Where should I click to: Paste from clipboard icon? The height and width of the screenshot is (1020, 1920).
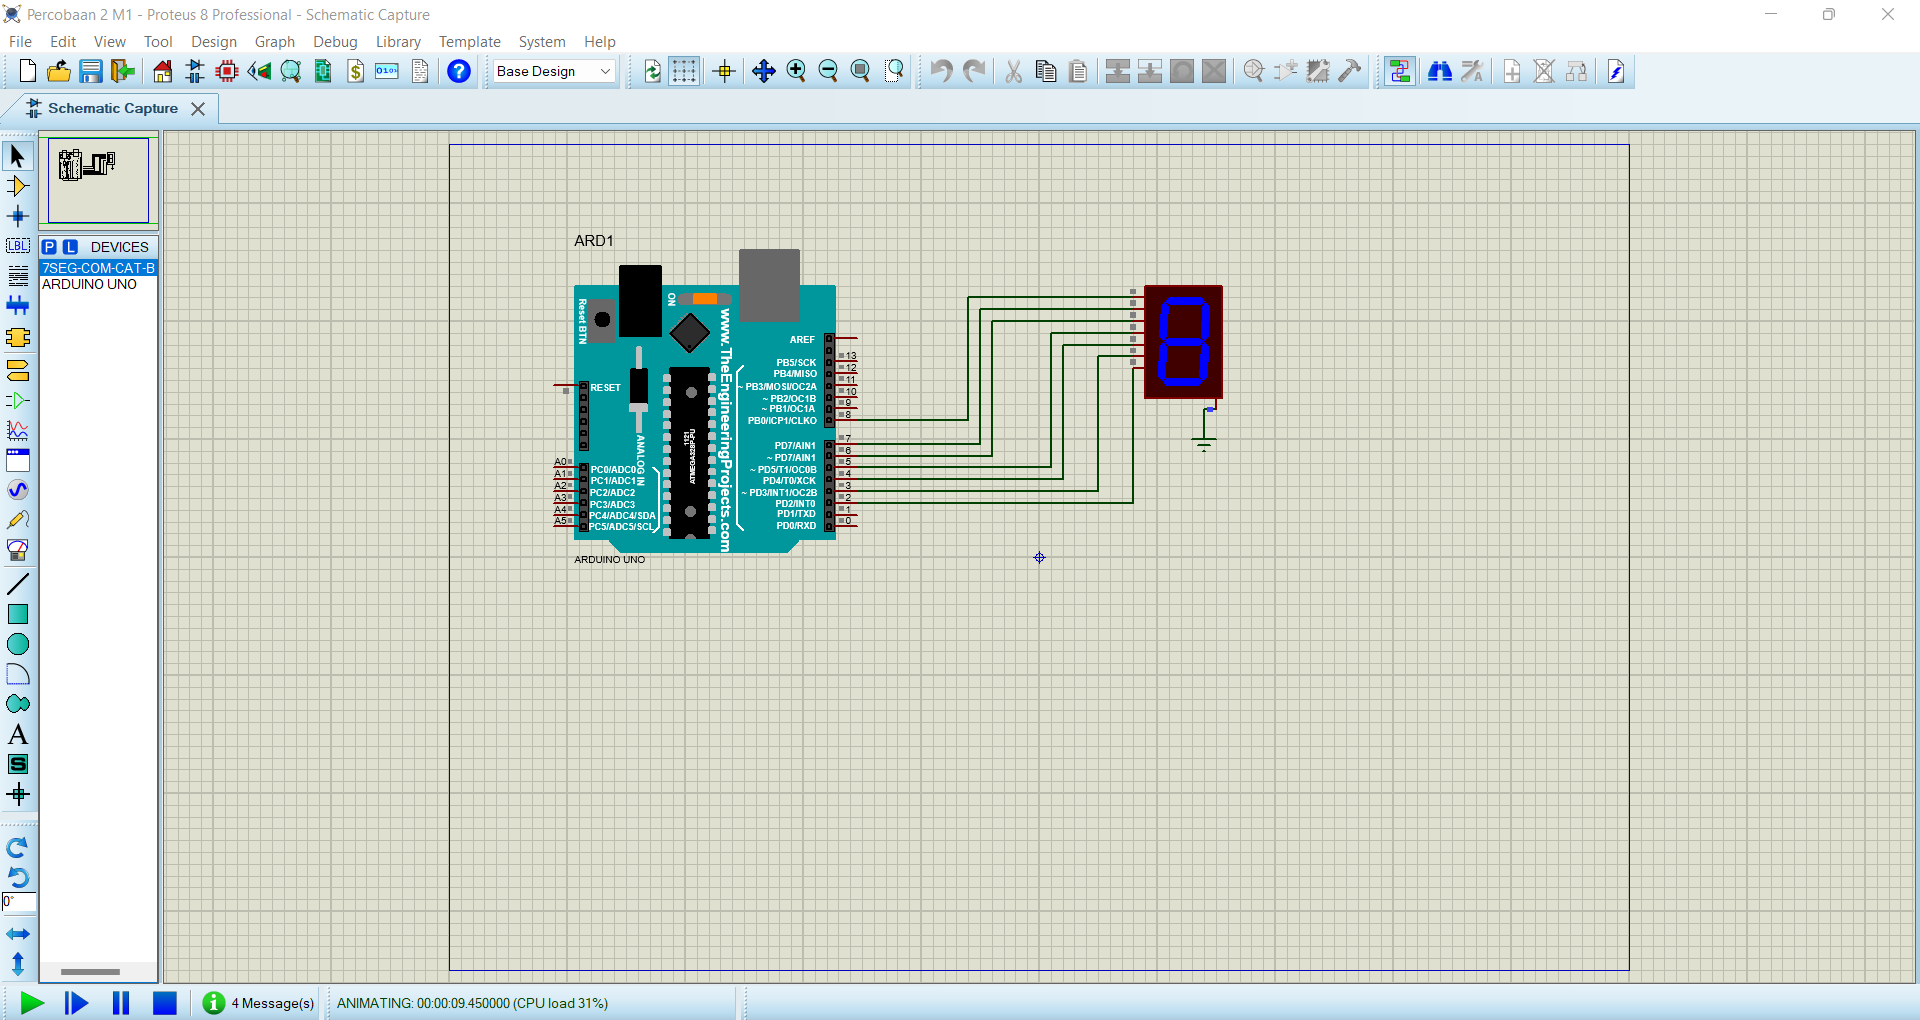tap(1078, 71)
